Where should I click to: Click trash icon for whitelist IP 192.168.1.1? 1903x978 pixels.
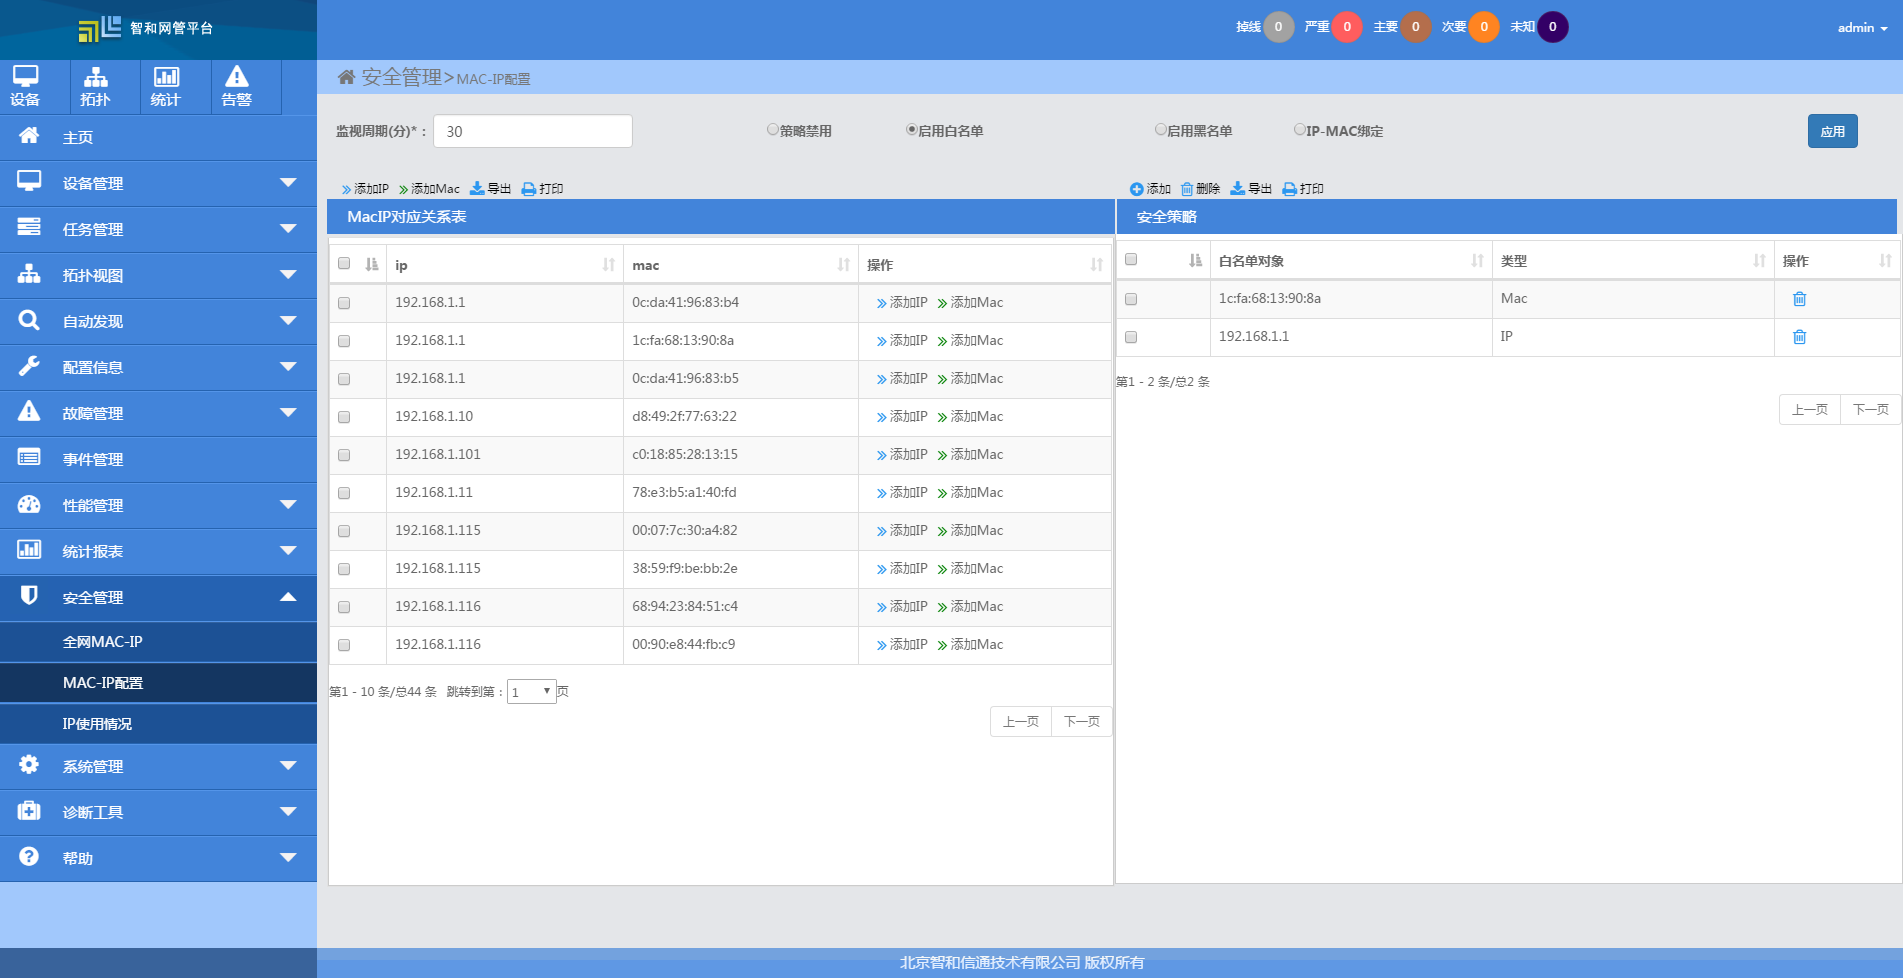[1799, 337]
